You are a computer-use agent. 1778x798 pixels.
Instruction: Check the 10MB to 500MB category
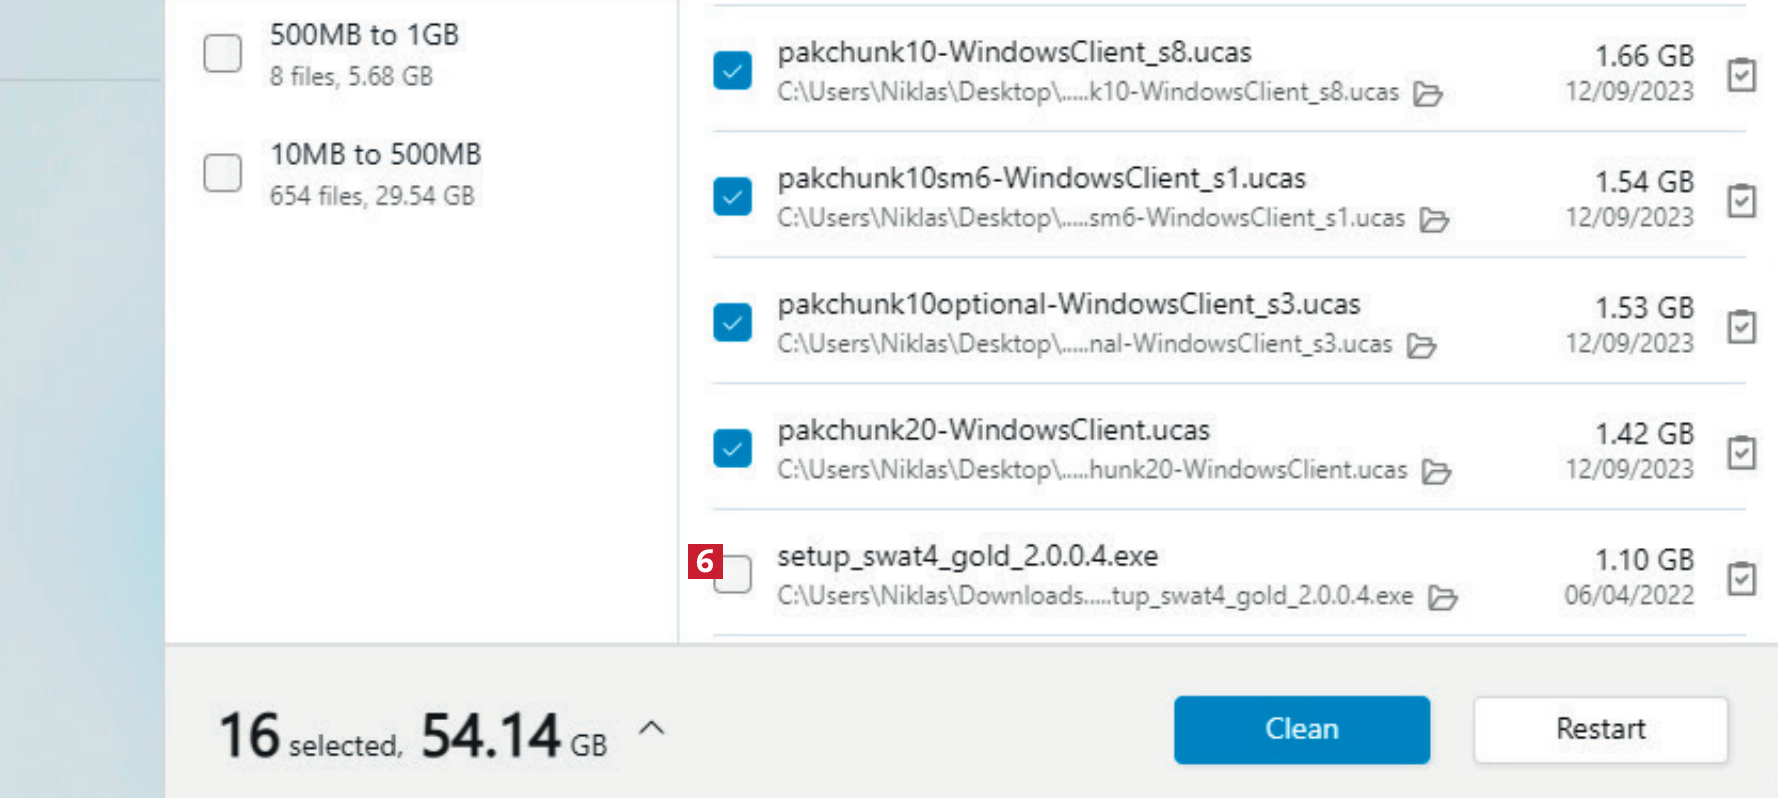[x=222, y=173]
